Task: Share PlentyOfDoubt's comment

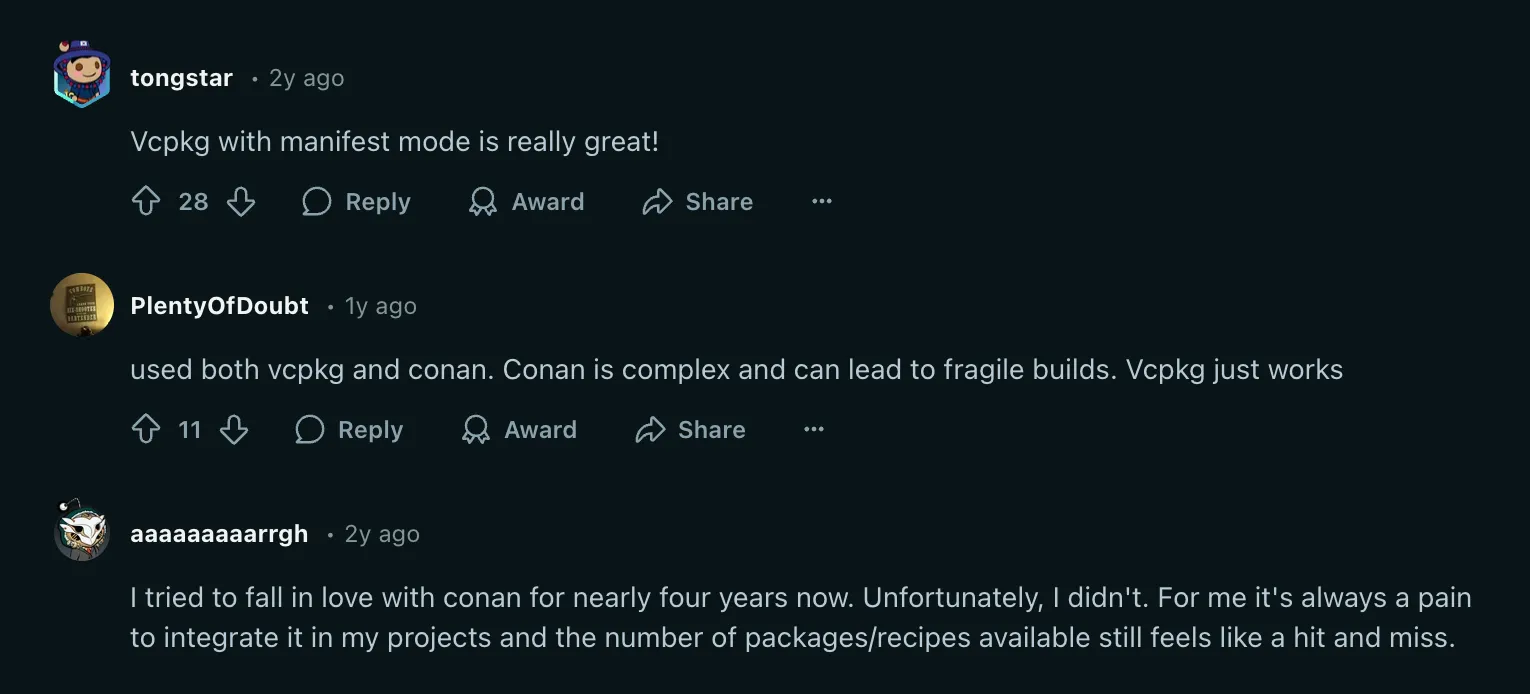Action: [x=690, y=430]
